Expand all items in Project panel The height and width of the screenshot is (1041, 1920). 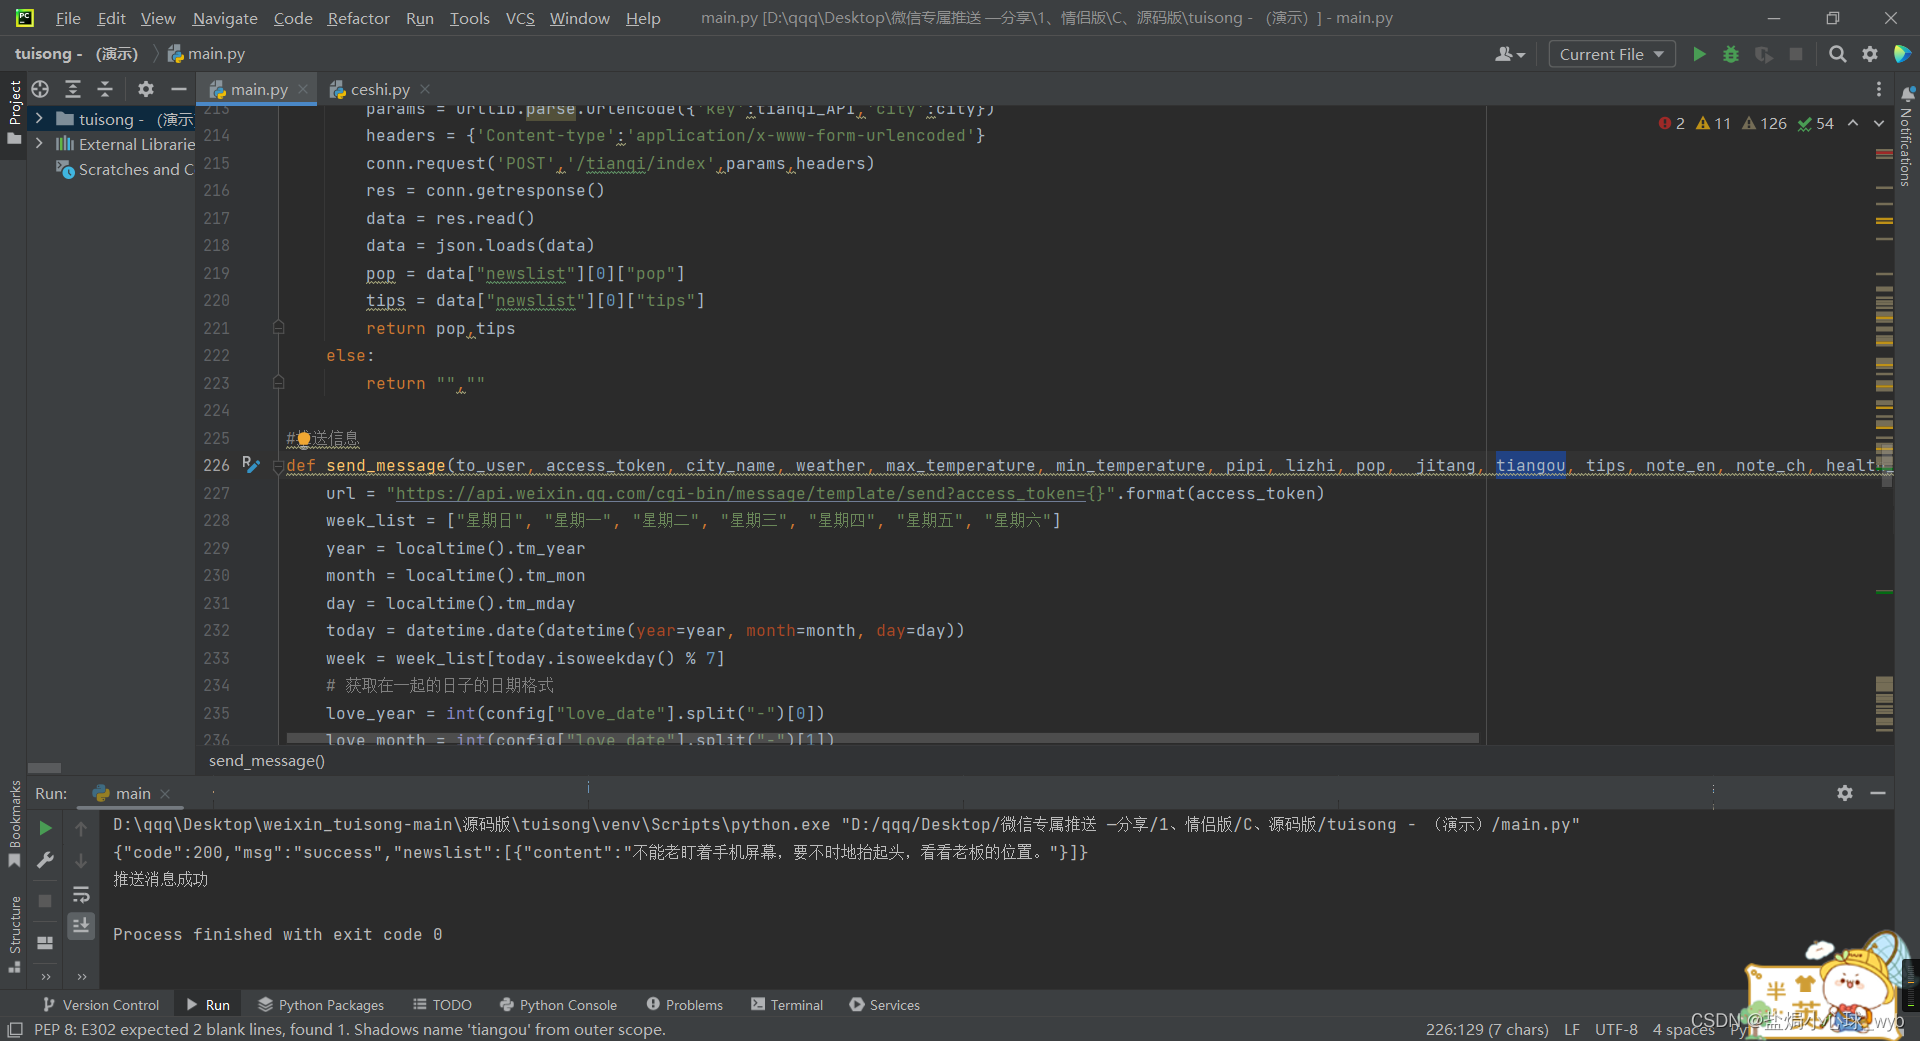tap(73, 89)
